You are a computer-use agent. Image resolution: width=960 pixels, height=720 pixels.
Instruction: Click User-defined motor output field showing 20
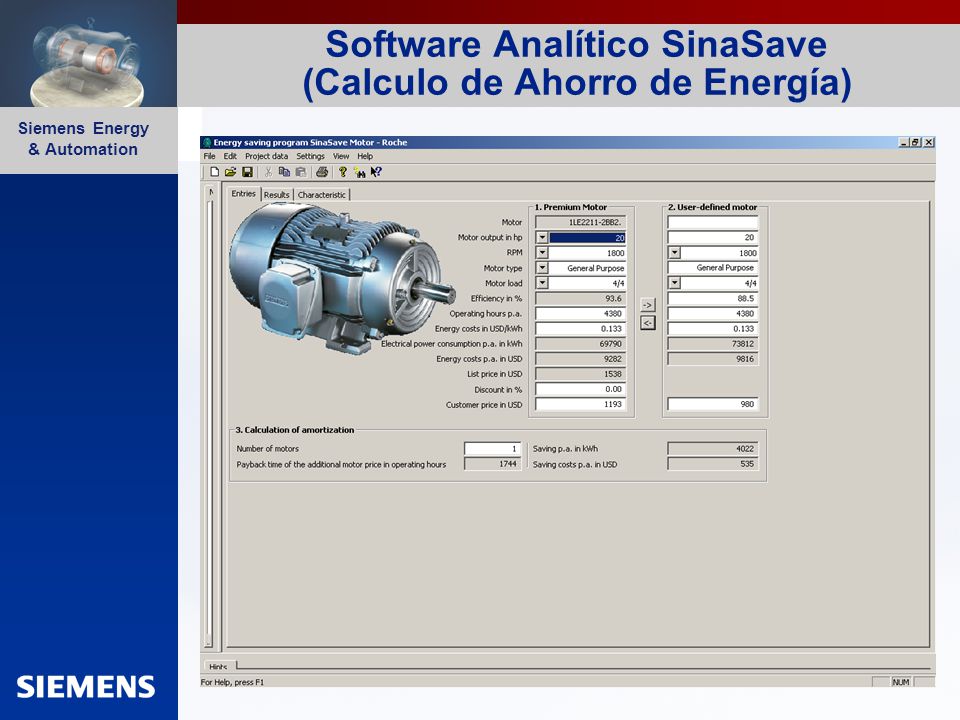[x=713, y=238]
